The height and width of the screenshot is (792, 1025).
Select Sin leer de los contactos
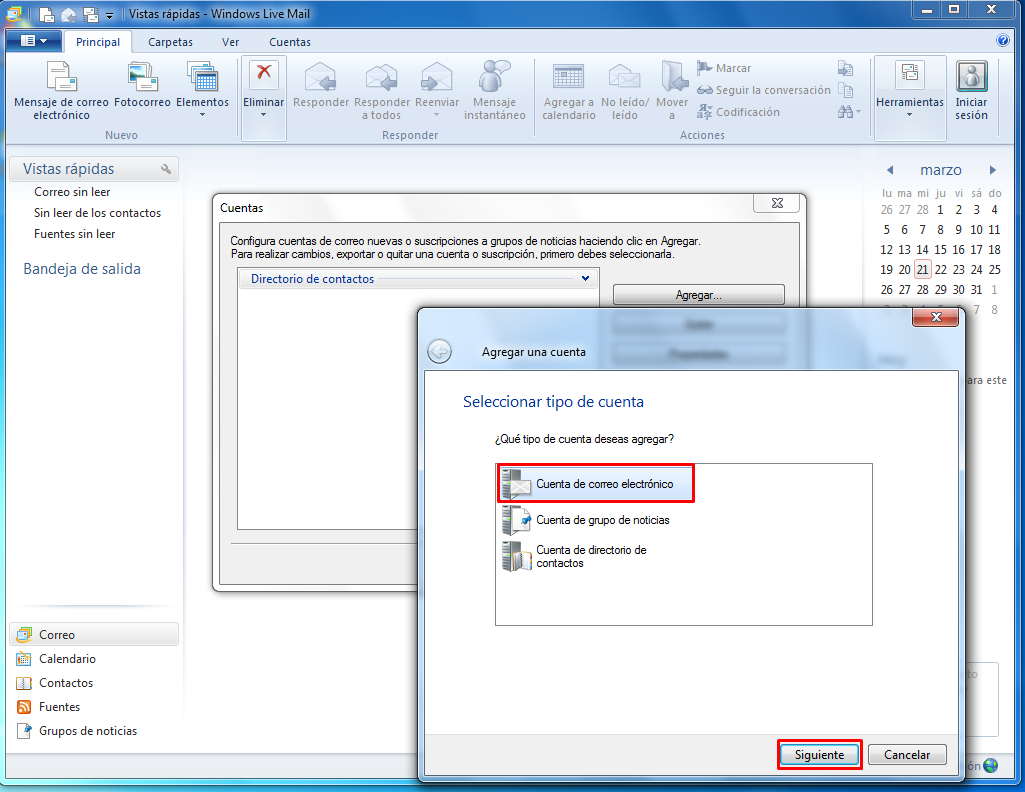click(97, 213)
